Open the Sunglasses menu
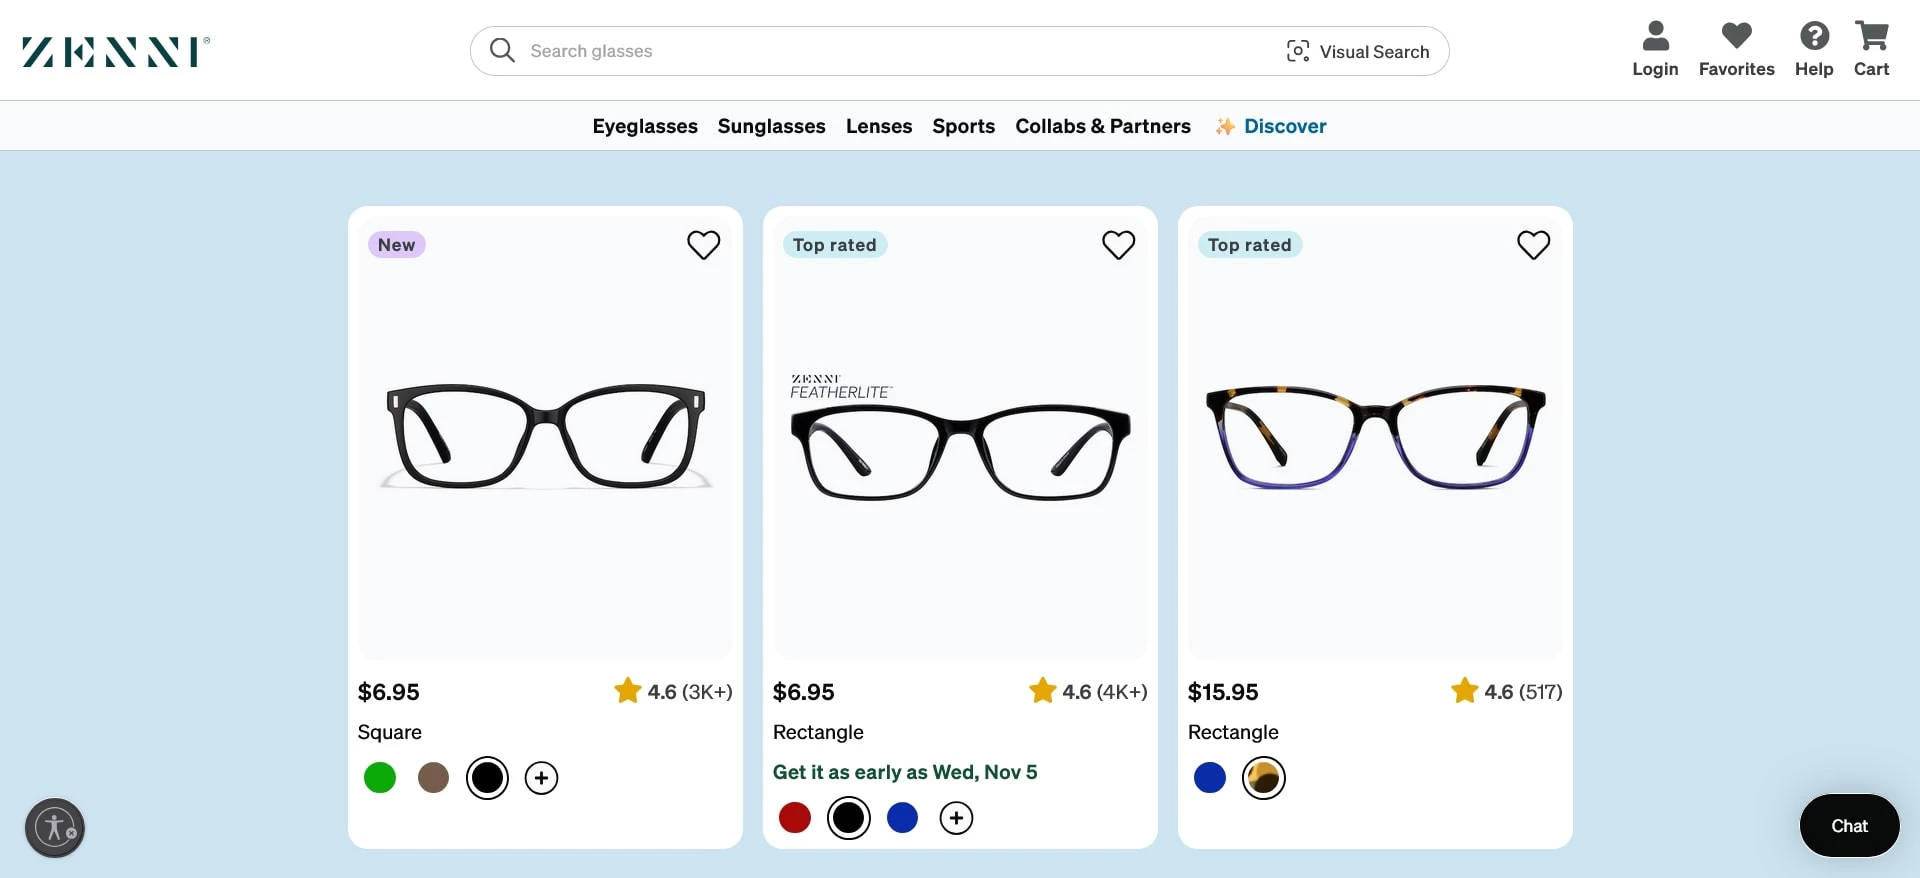This screenshot has width=1920, height=878. (x=771, y=126)
